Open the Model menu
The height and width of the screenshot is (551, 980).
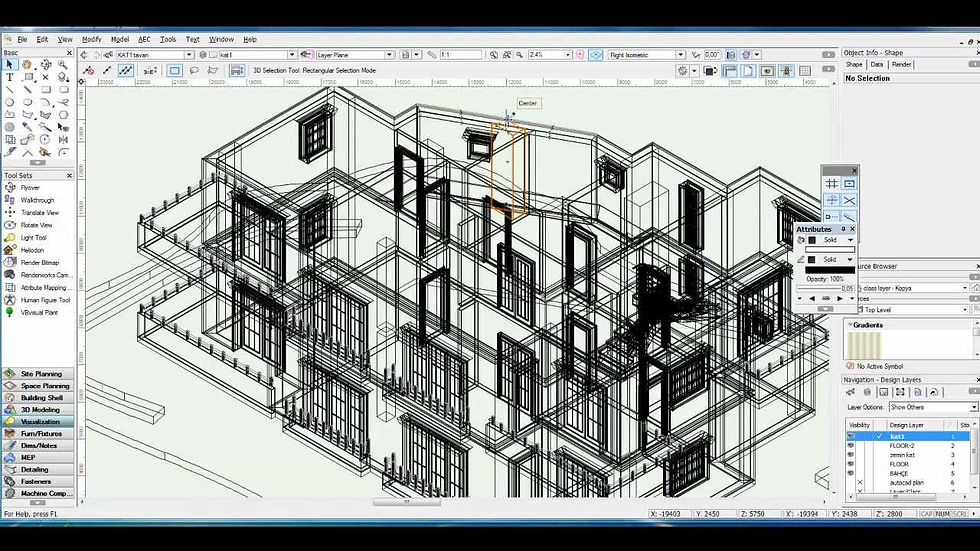coord(119,39)
